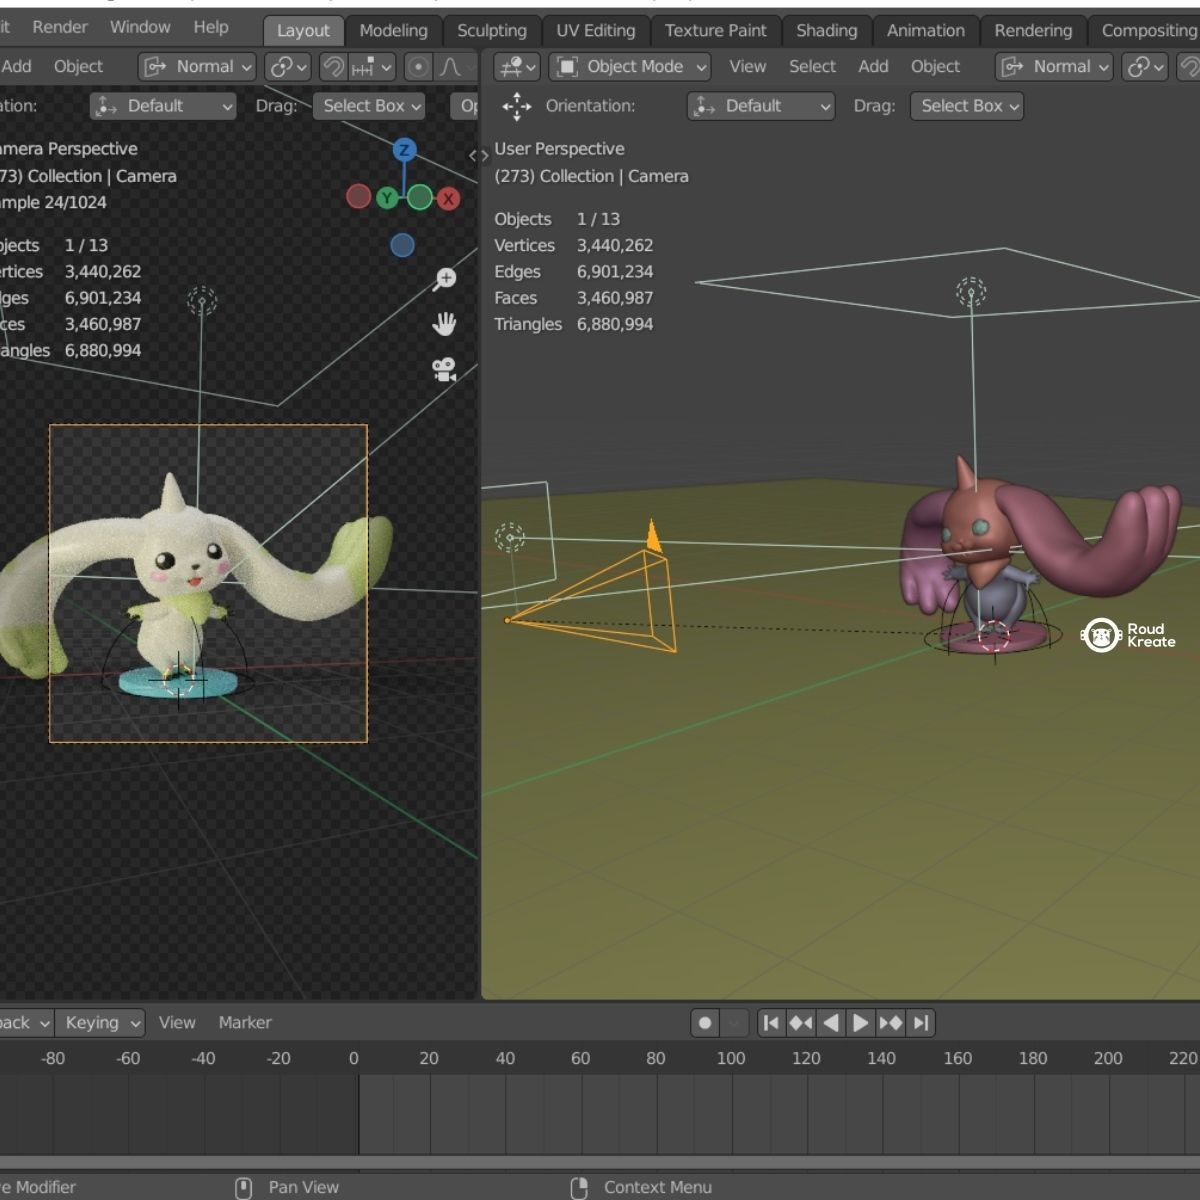Switch to the Compositing workspace tab
Screen dimensions: 1200x1200
pyautogui.click(x=1148, y=31)
